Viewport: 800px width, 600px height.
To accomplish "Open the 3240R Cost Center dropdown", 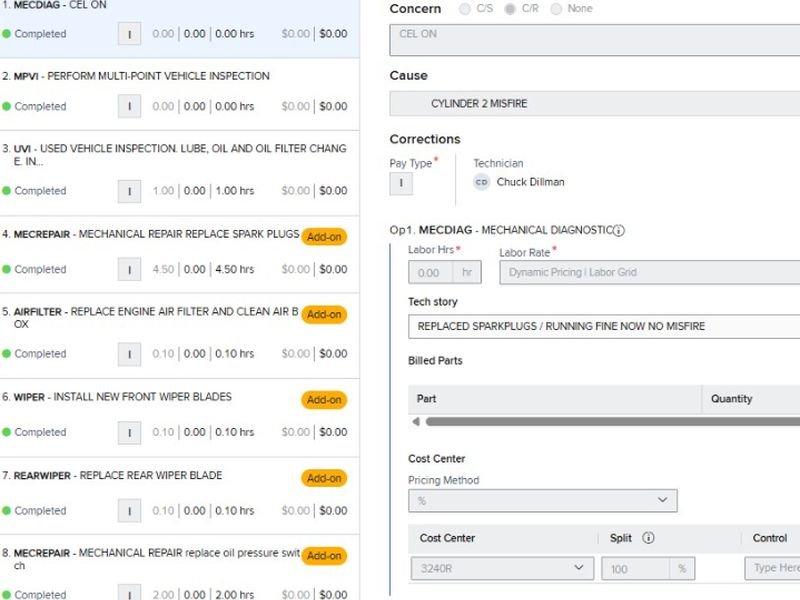I will pyautogui.click(x=503, y=568).
